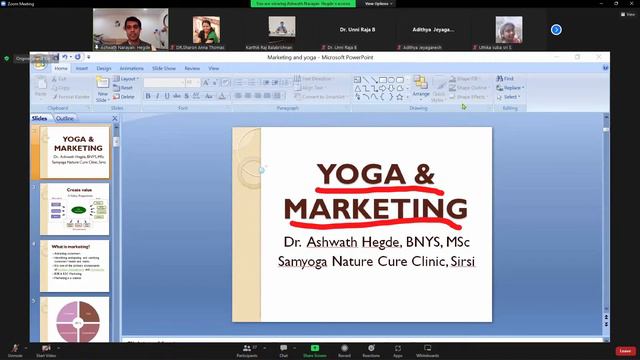This screenshot has width=640, height=360.
Task: Toggle Italic formatting
Action: pos(158,96)
